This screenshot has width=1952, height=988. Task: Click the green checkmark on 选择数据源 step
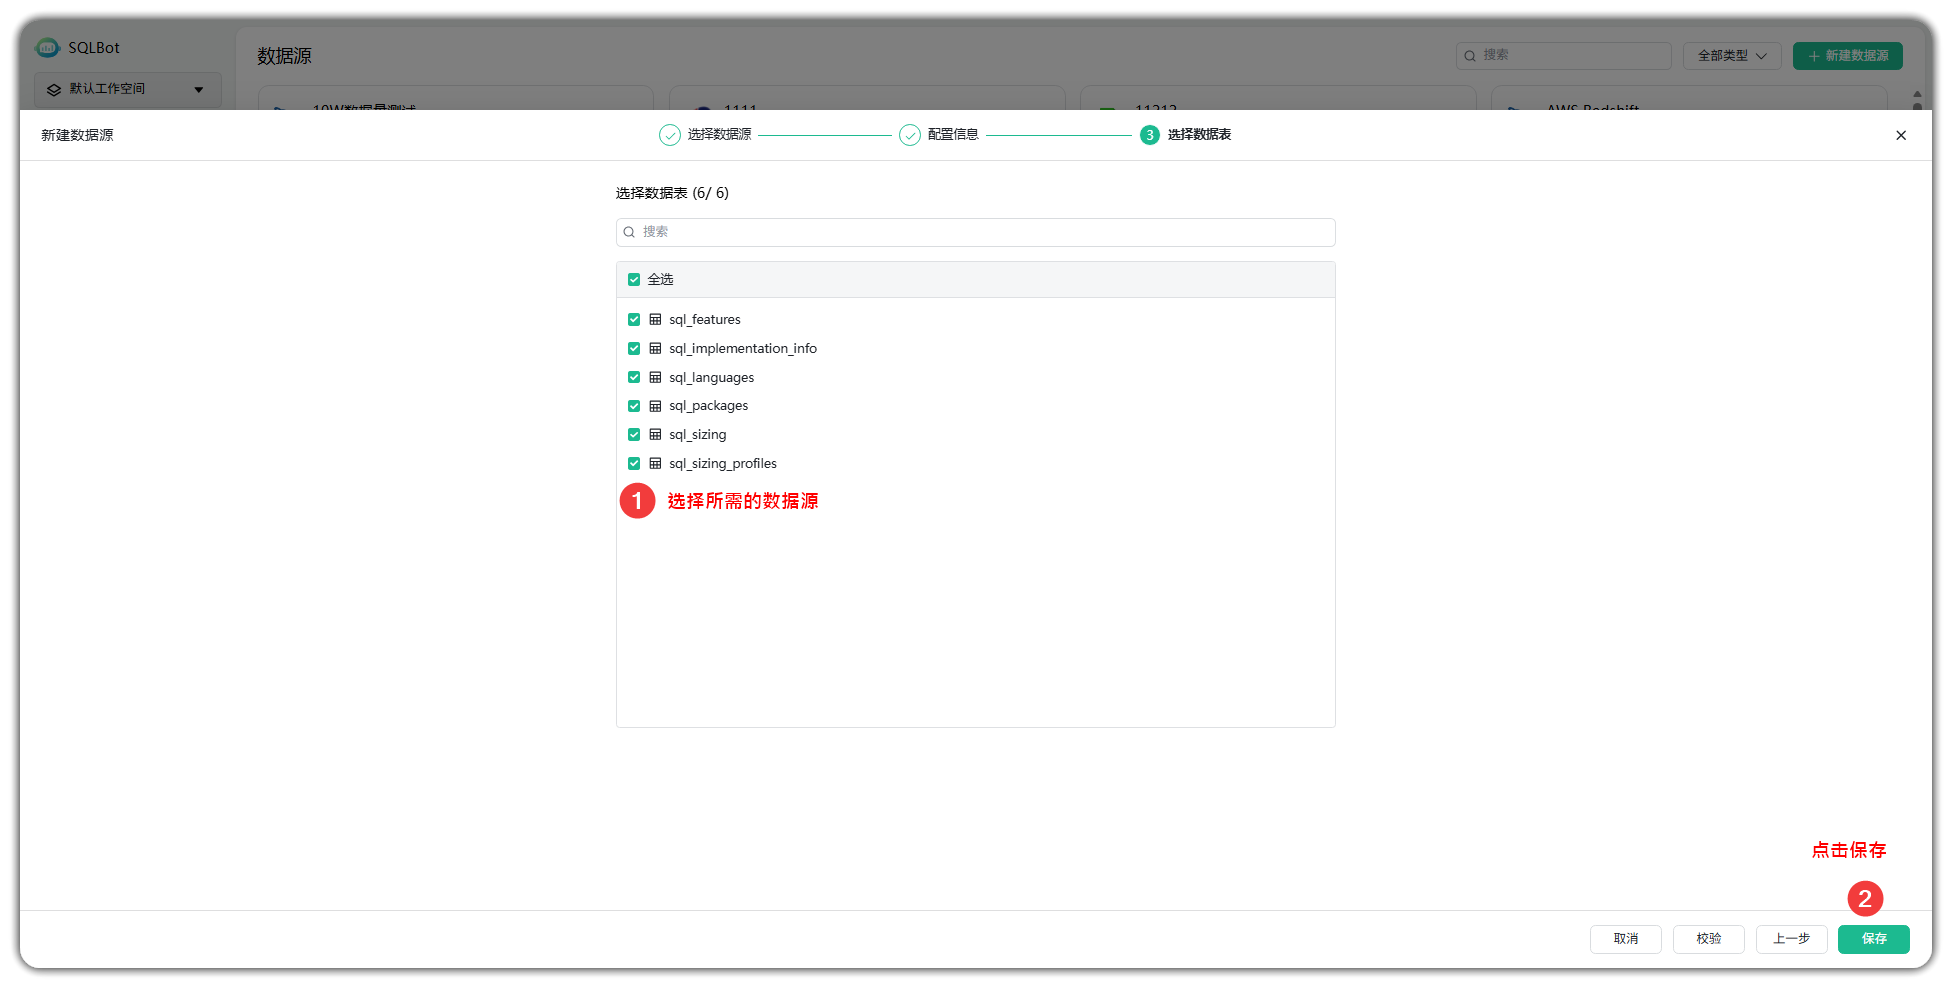click(669, 134)
